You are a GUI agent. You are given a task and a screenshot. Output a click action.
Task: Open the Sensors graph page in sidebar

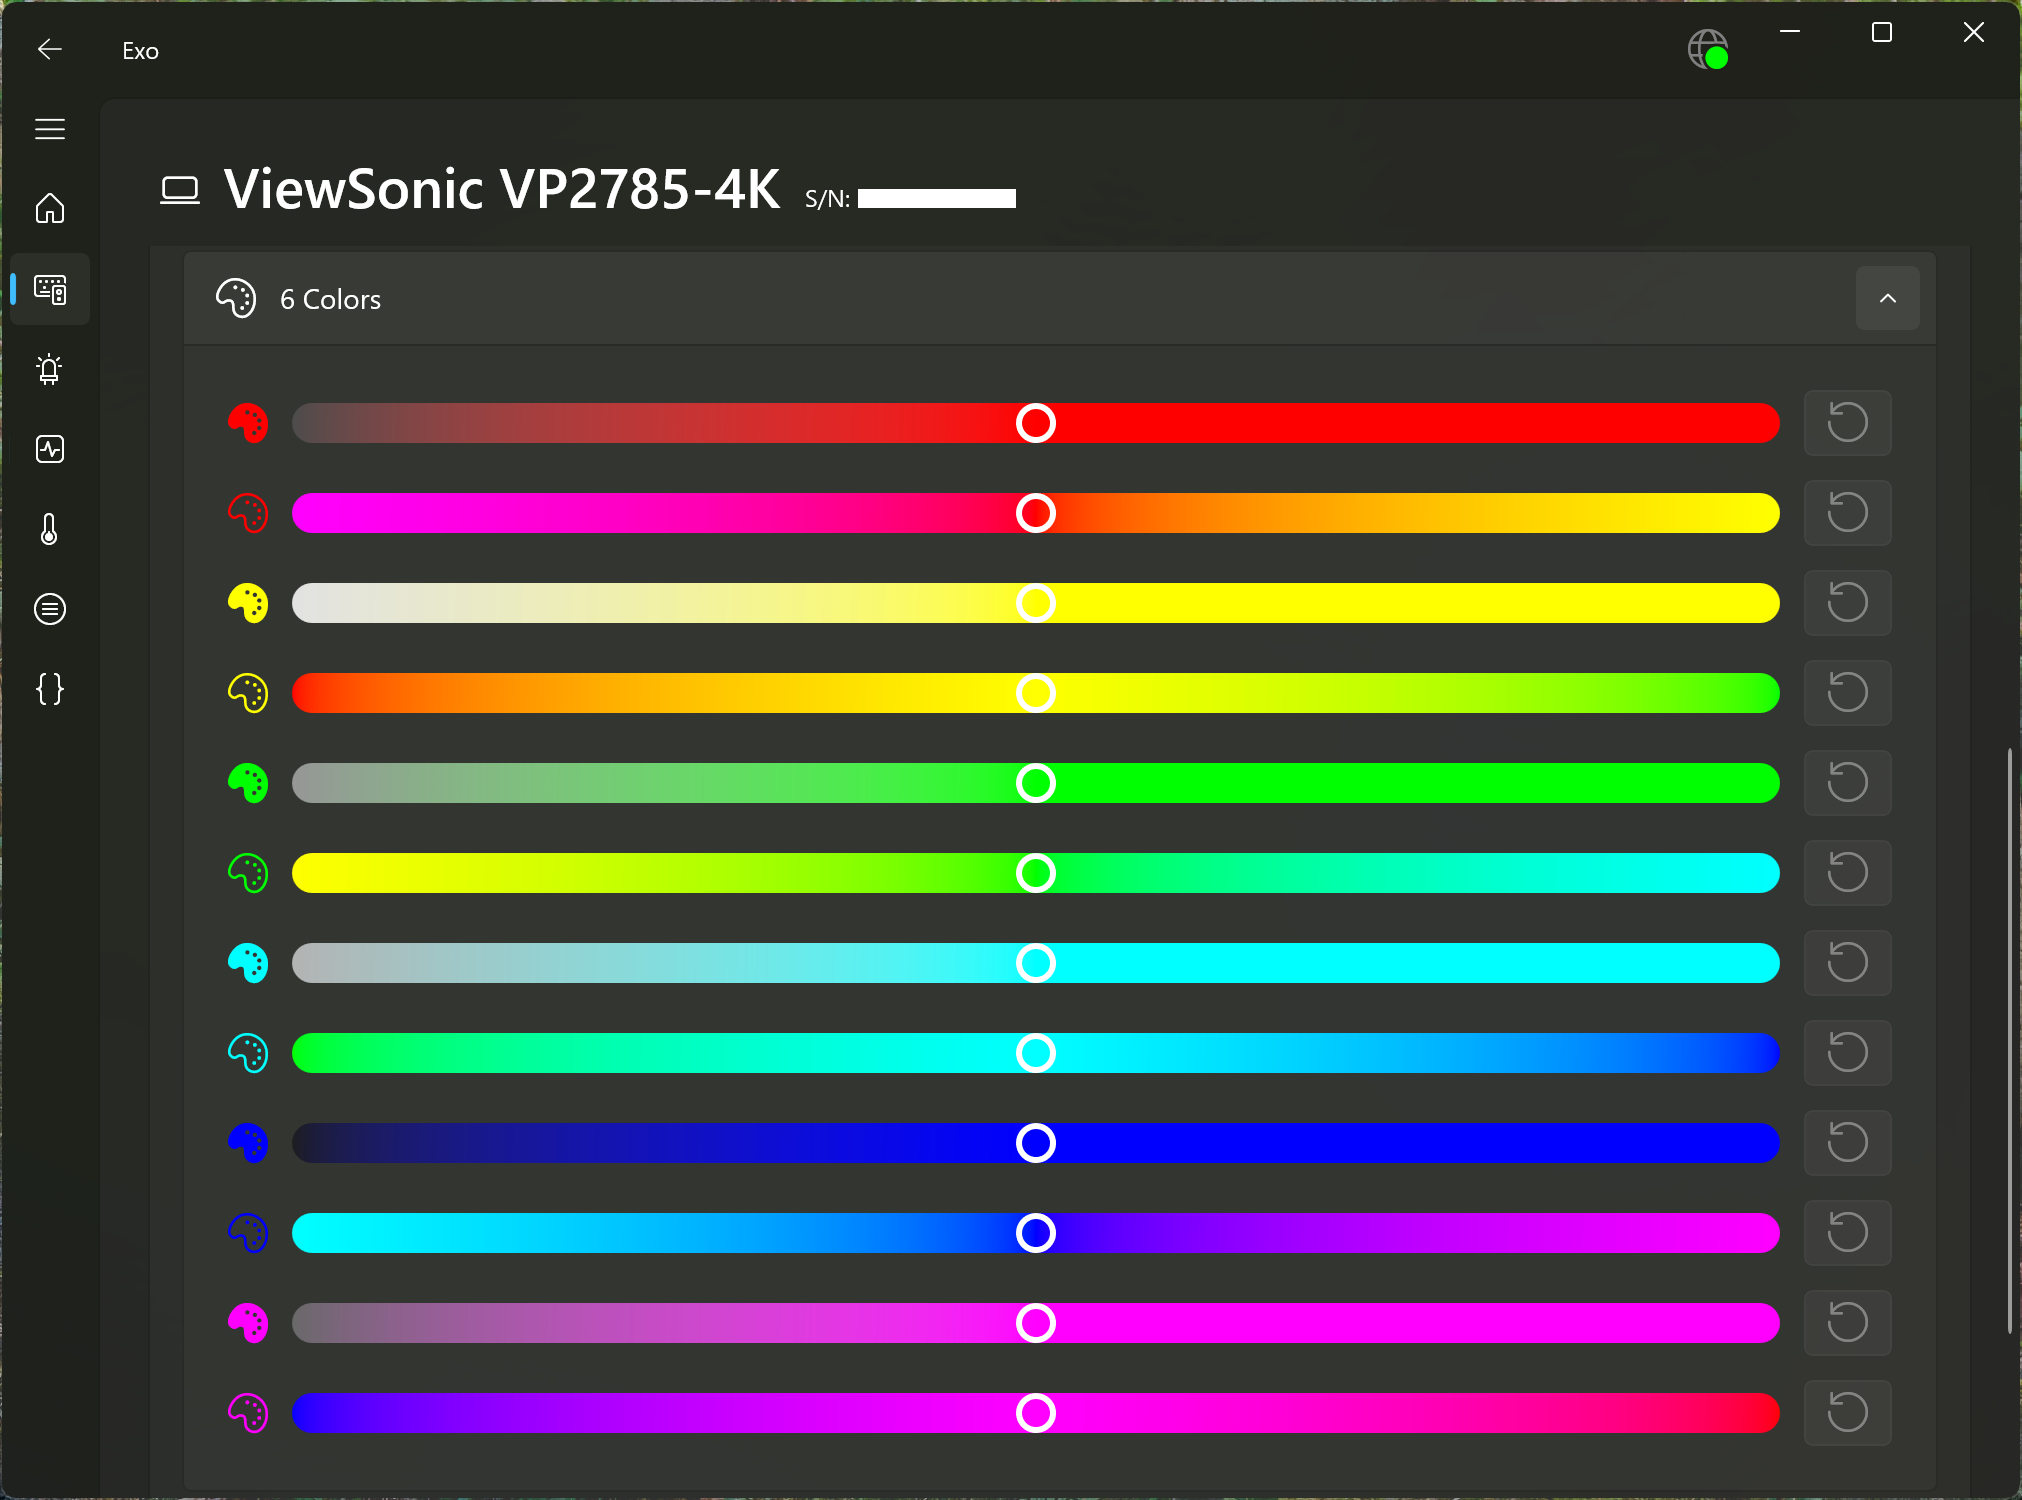(x=49, y=449)
